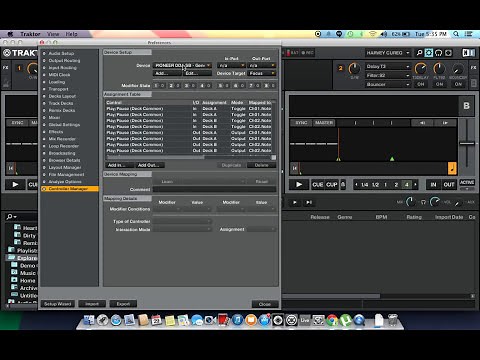Toggle MASTER on Deck B
480x360 pixels.
click(x=324, y=123)
